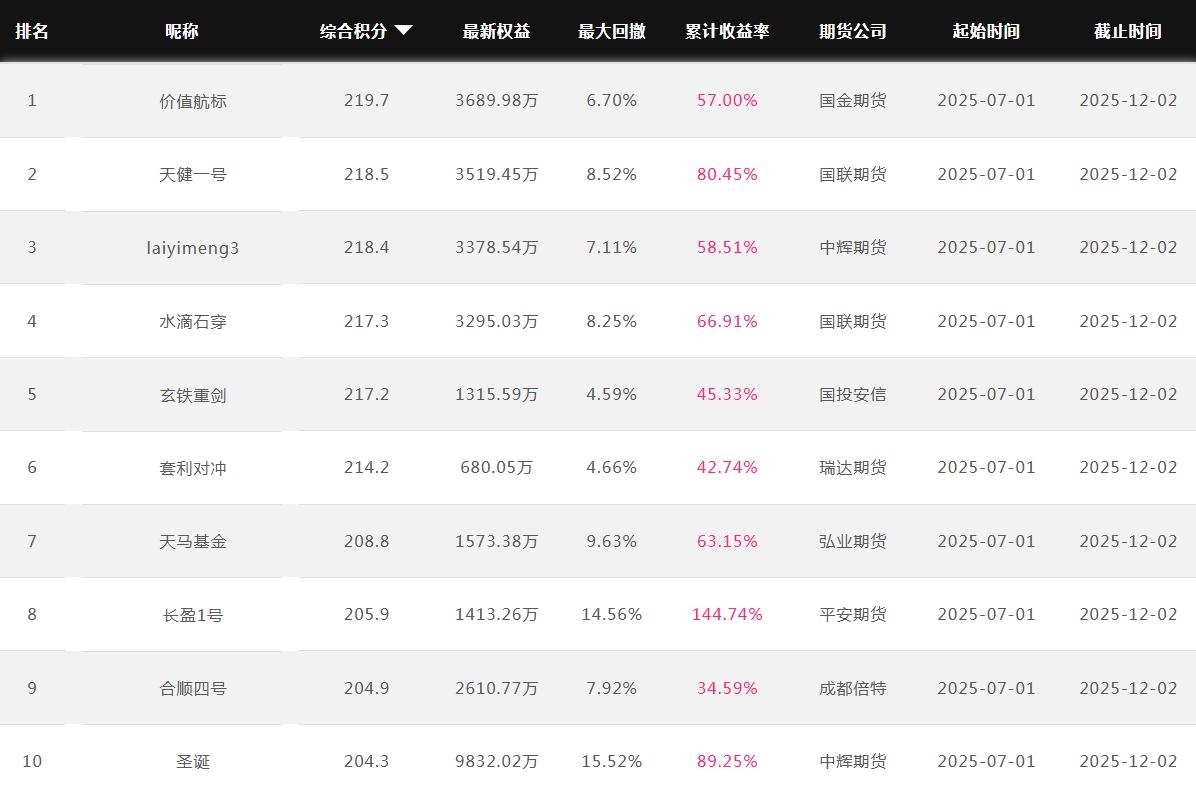The width and height of the screenshot is (1196, 793).
Task: Click the 起始时间 column header
Action: pyautogui.click(x=986, y=31)
